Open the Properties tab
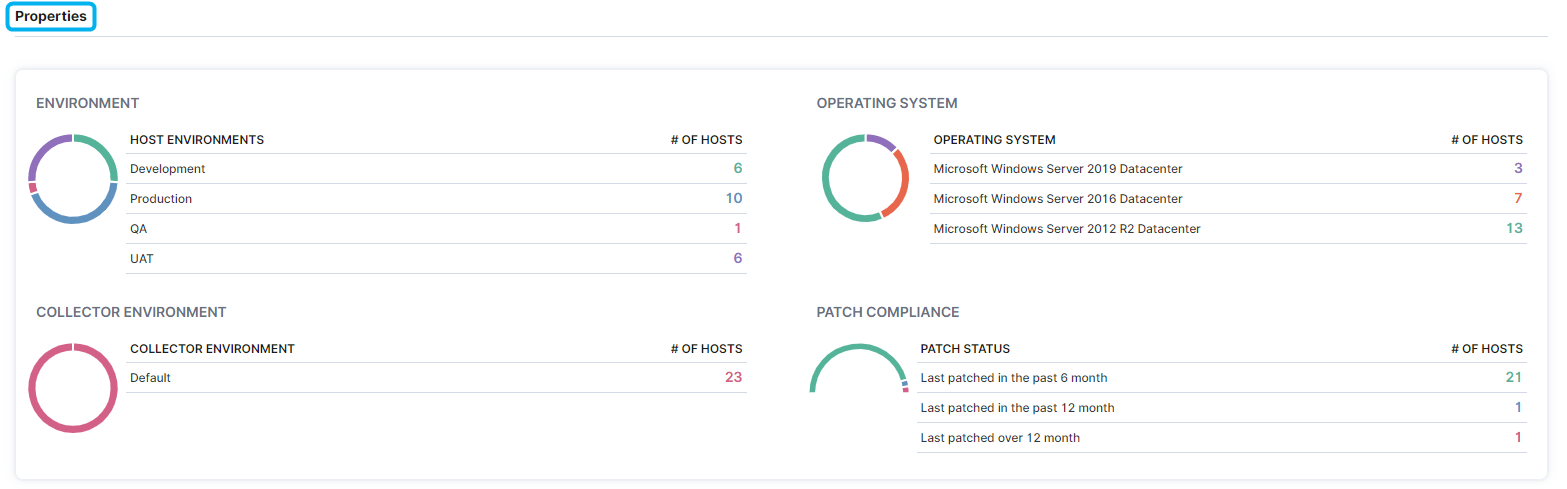Image resolution: width=1567 pixels, height=489 pixels. click(x=51, y=17)
